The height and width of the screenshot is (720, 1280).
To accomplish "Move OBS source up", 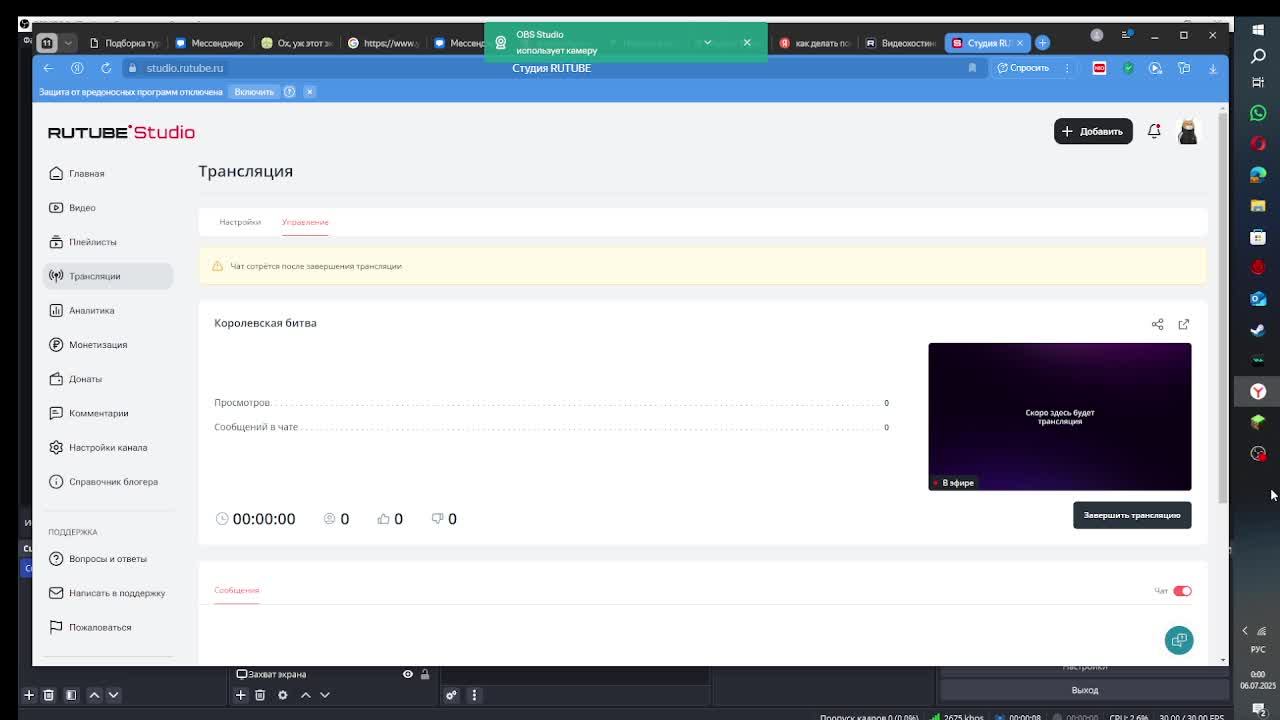I will pyautogui.click(x=306, y=695).
